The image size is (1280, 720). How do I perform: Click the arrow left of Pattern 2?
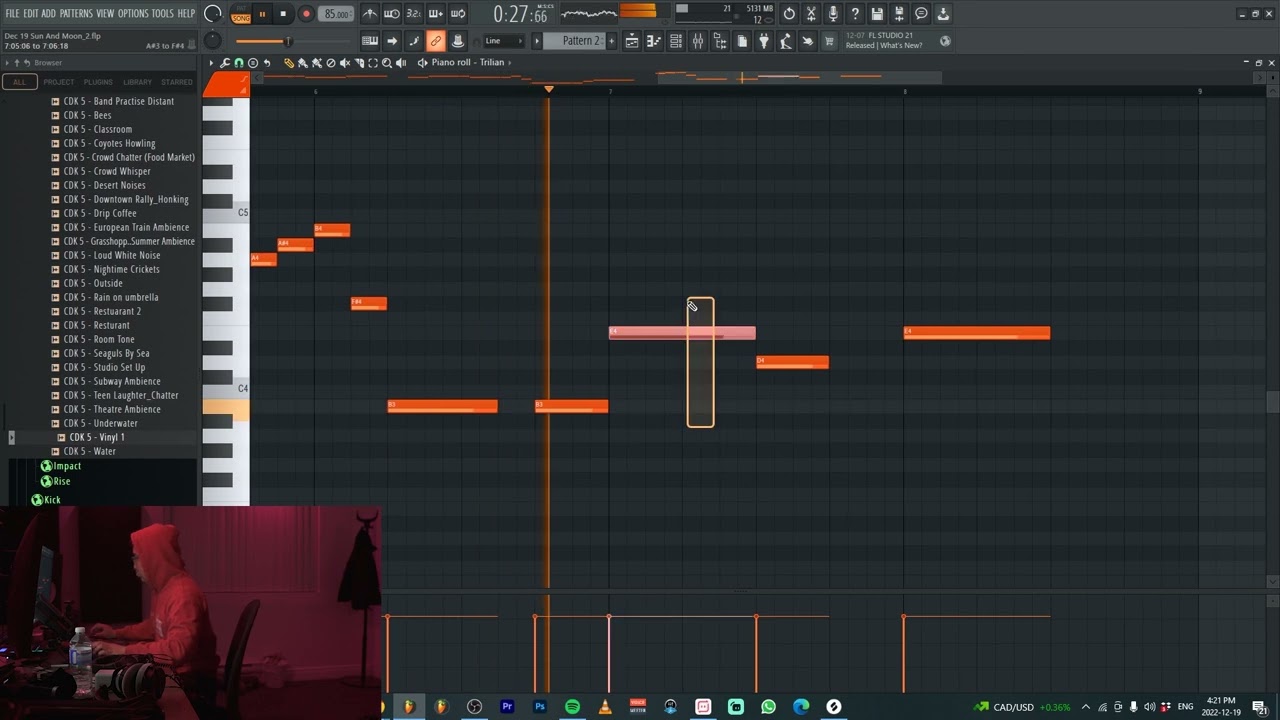click(537, 41)
